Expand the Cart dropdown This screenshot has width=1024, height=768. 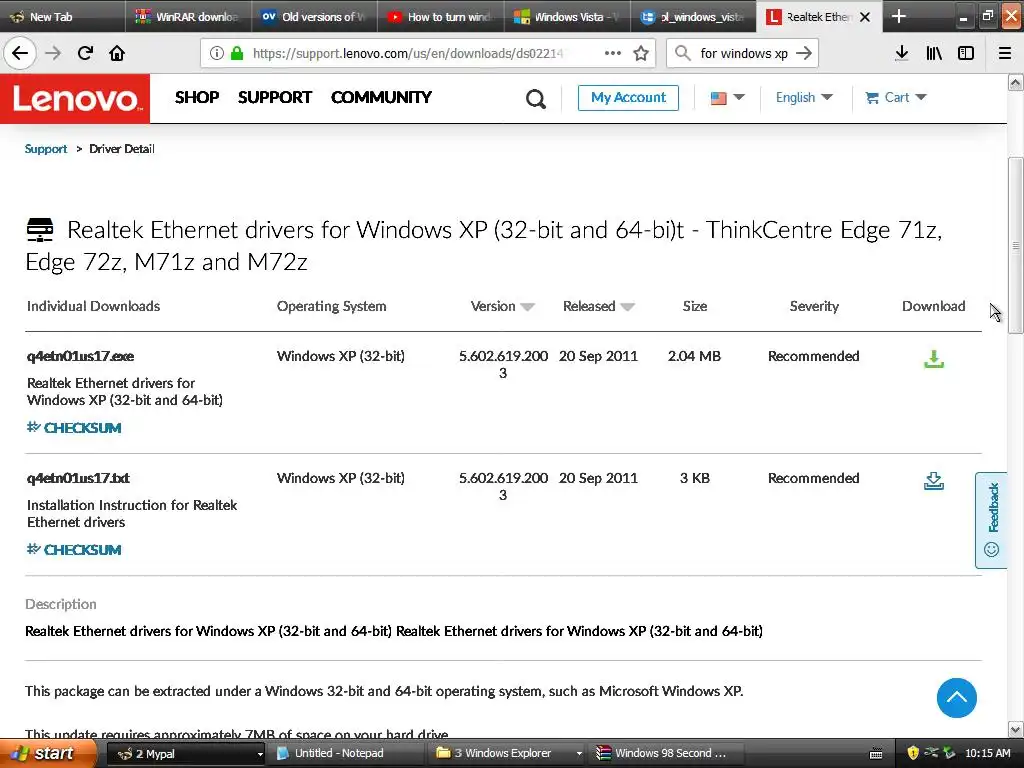[895, 97]
